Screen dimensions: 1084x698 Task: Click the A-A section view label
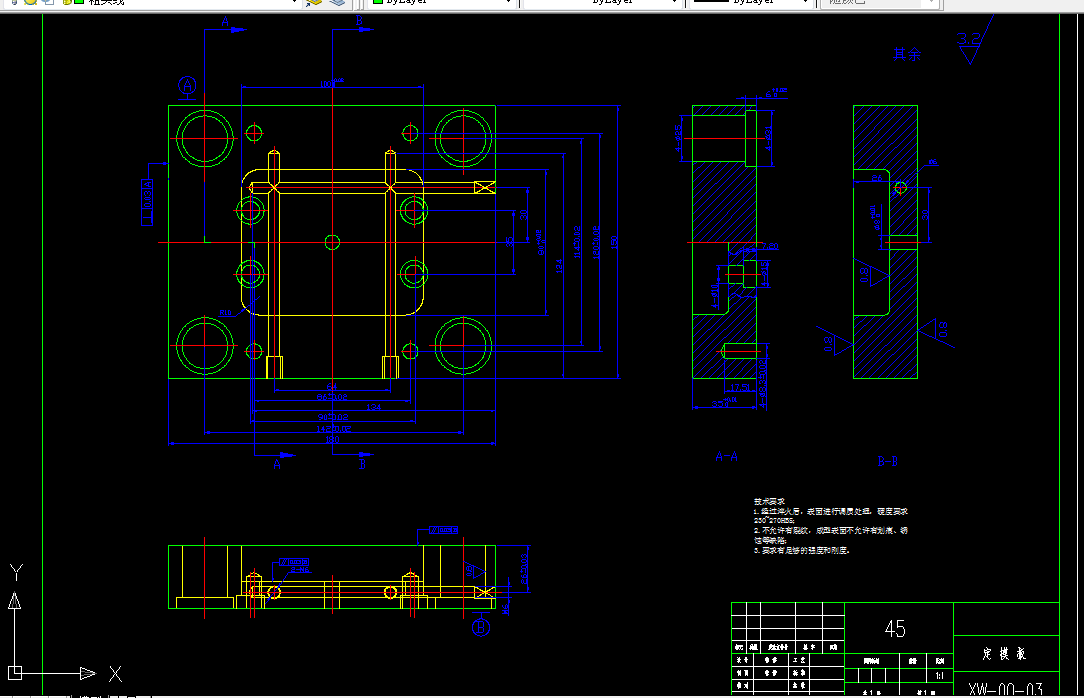tap(726, 456)
